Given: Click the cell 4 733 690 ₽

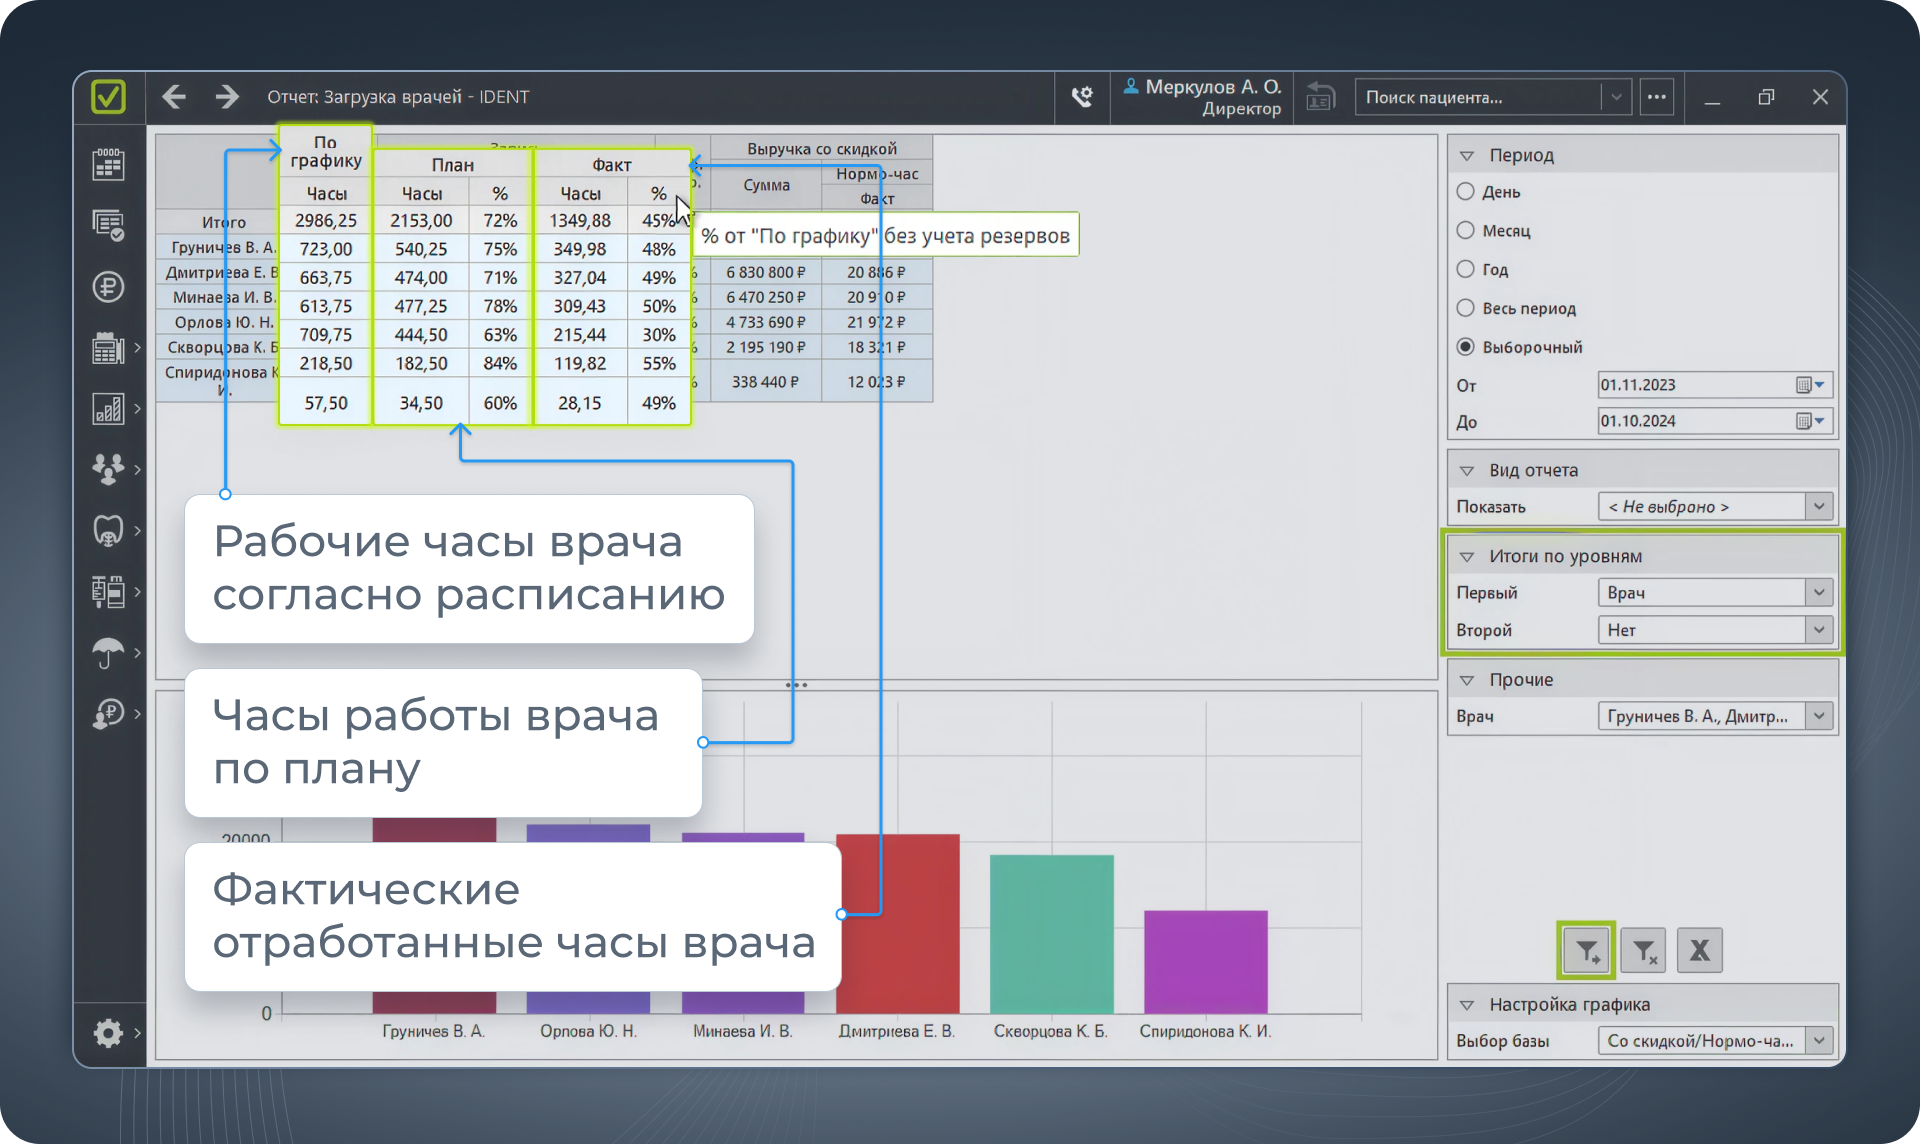Looking at the screenshot, I should pos(766,322).
